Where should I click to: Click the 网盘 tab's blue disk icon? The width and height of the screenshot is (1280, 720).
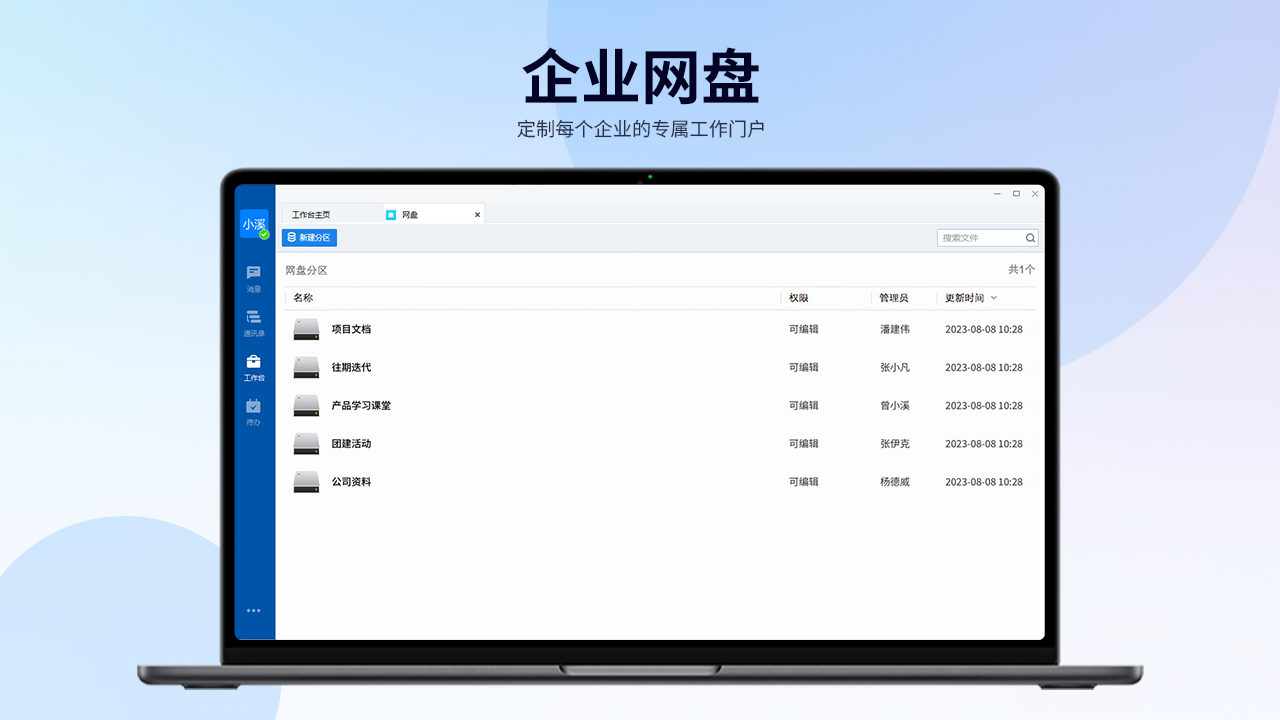390,214
